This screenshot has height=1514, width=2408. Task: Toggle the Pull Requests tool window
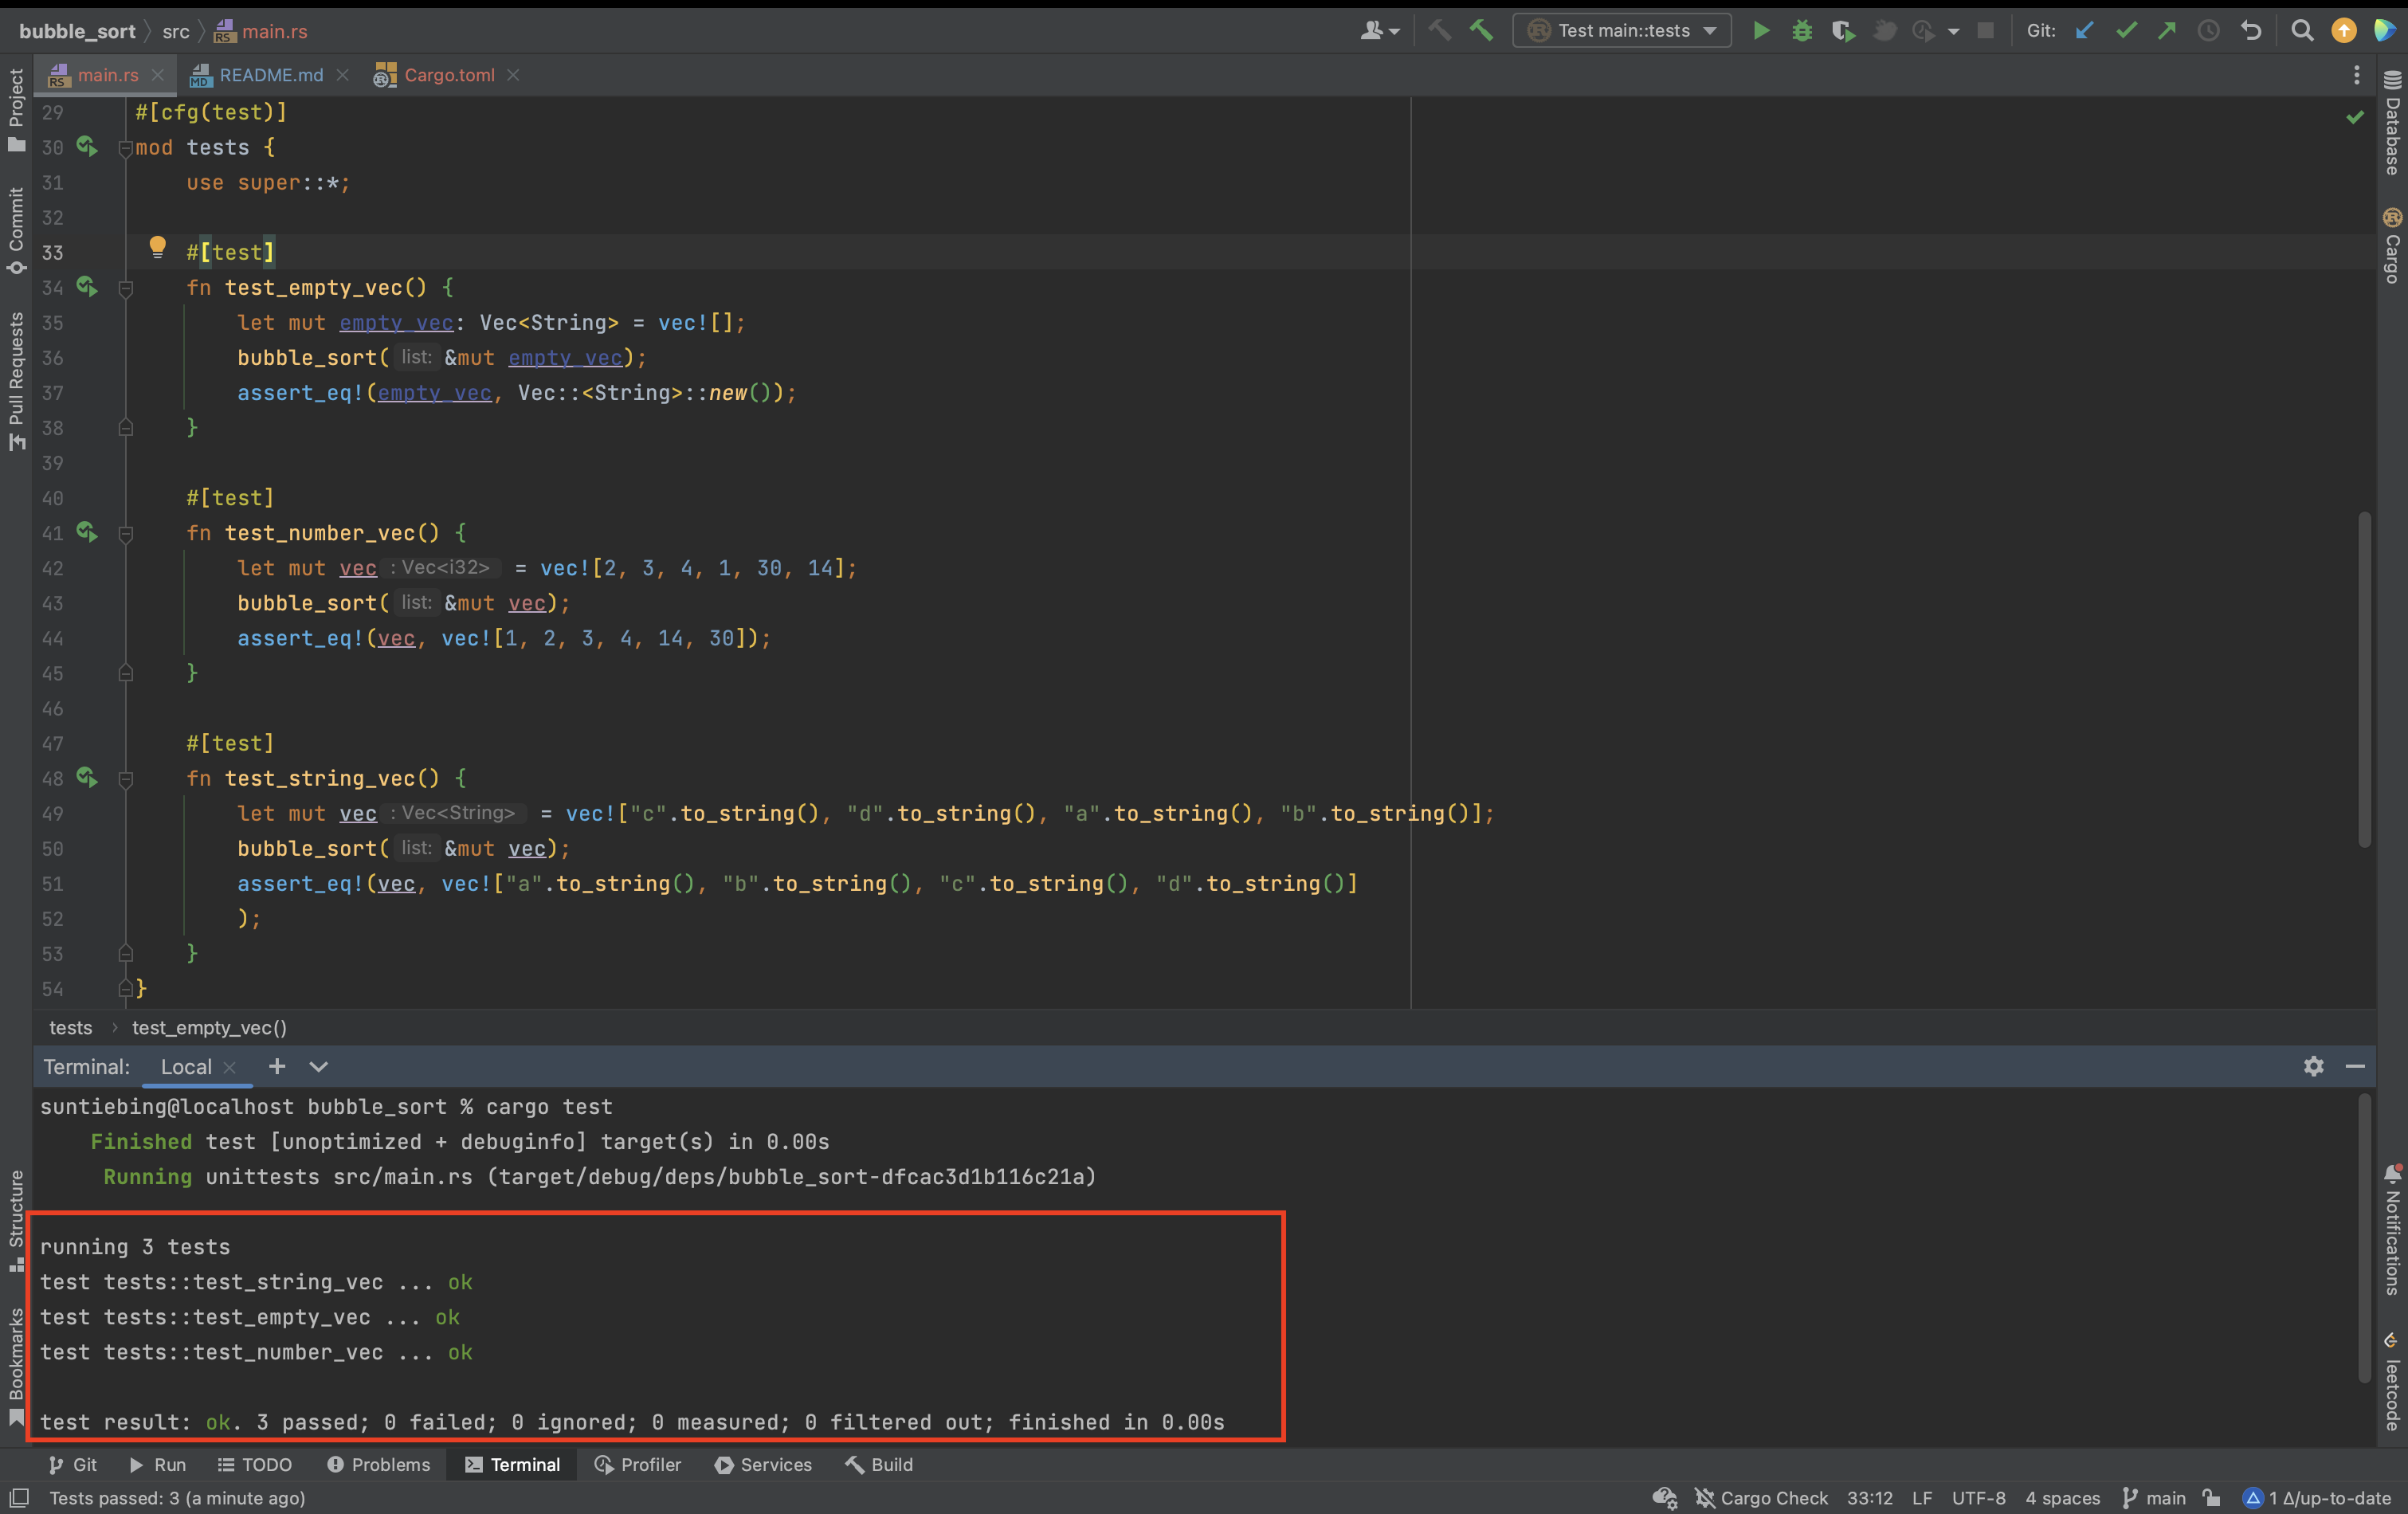point(16,381)
